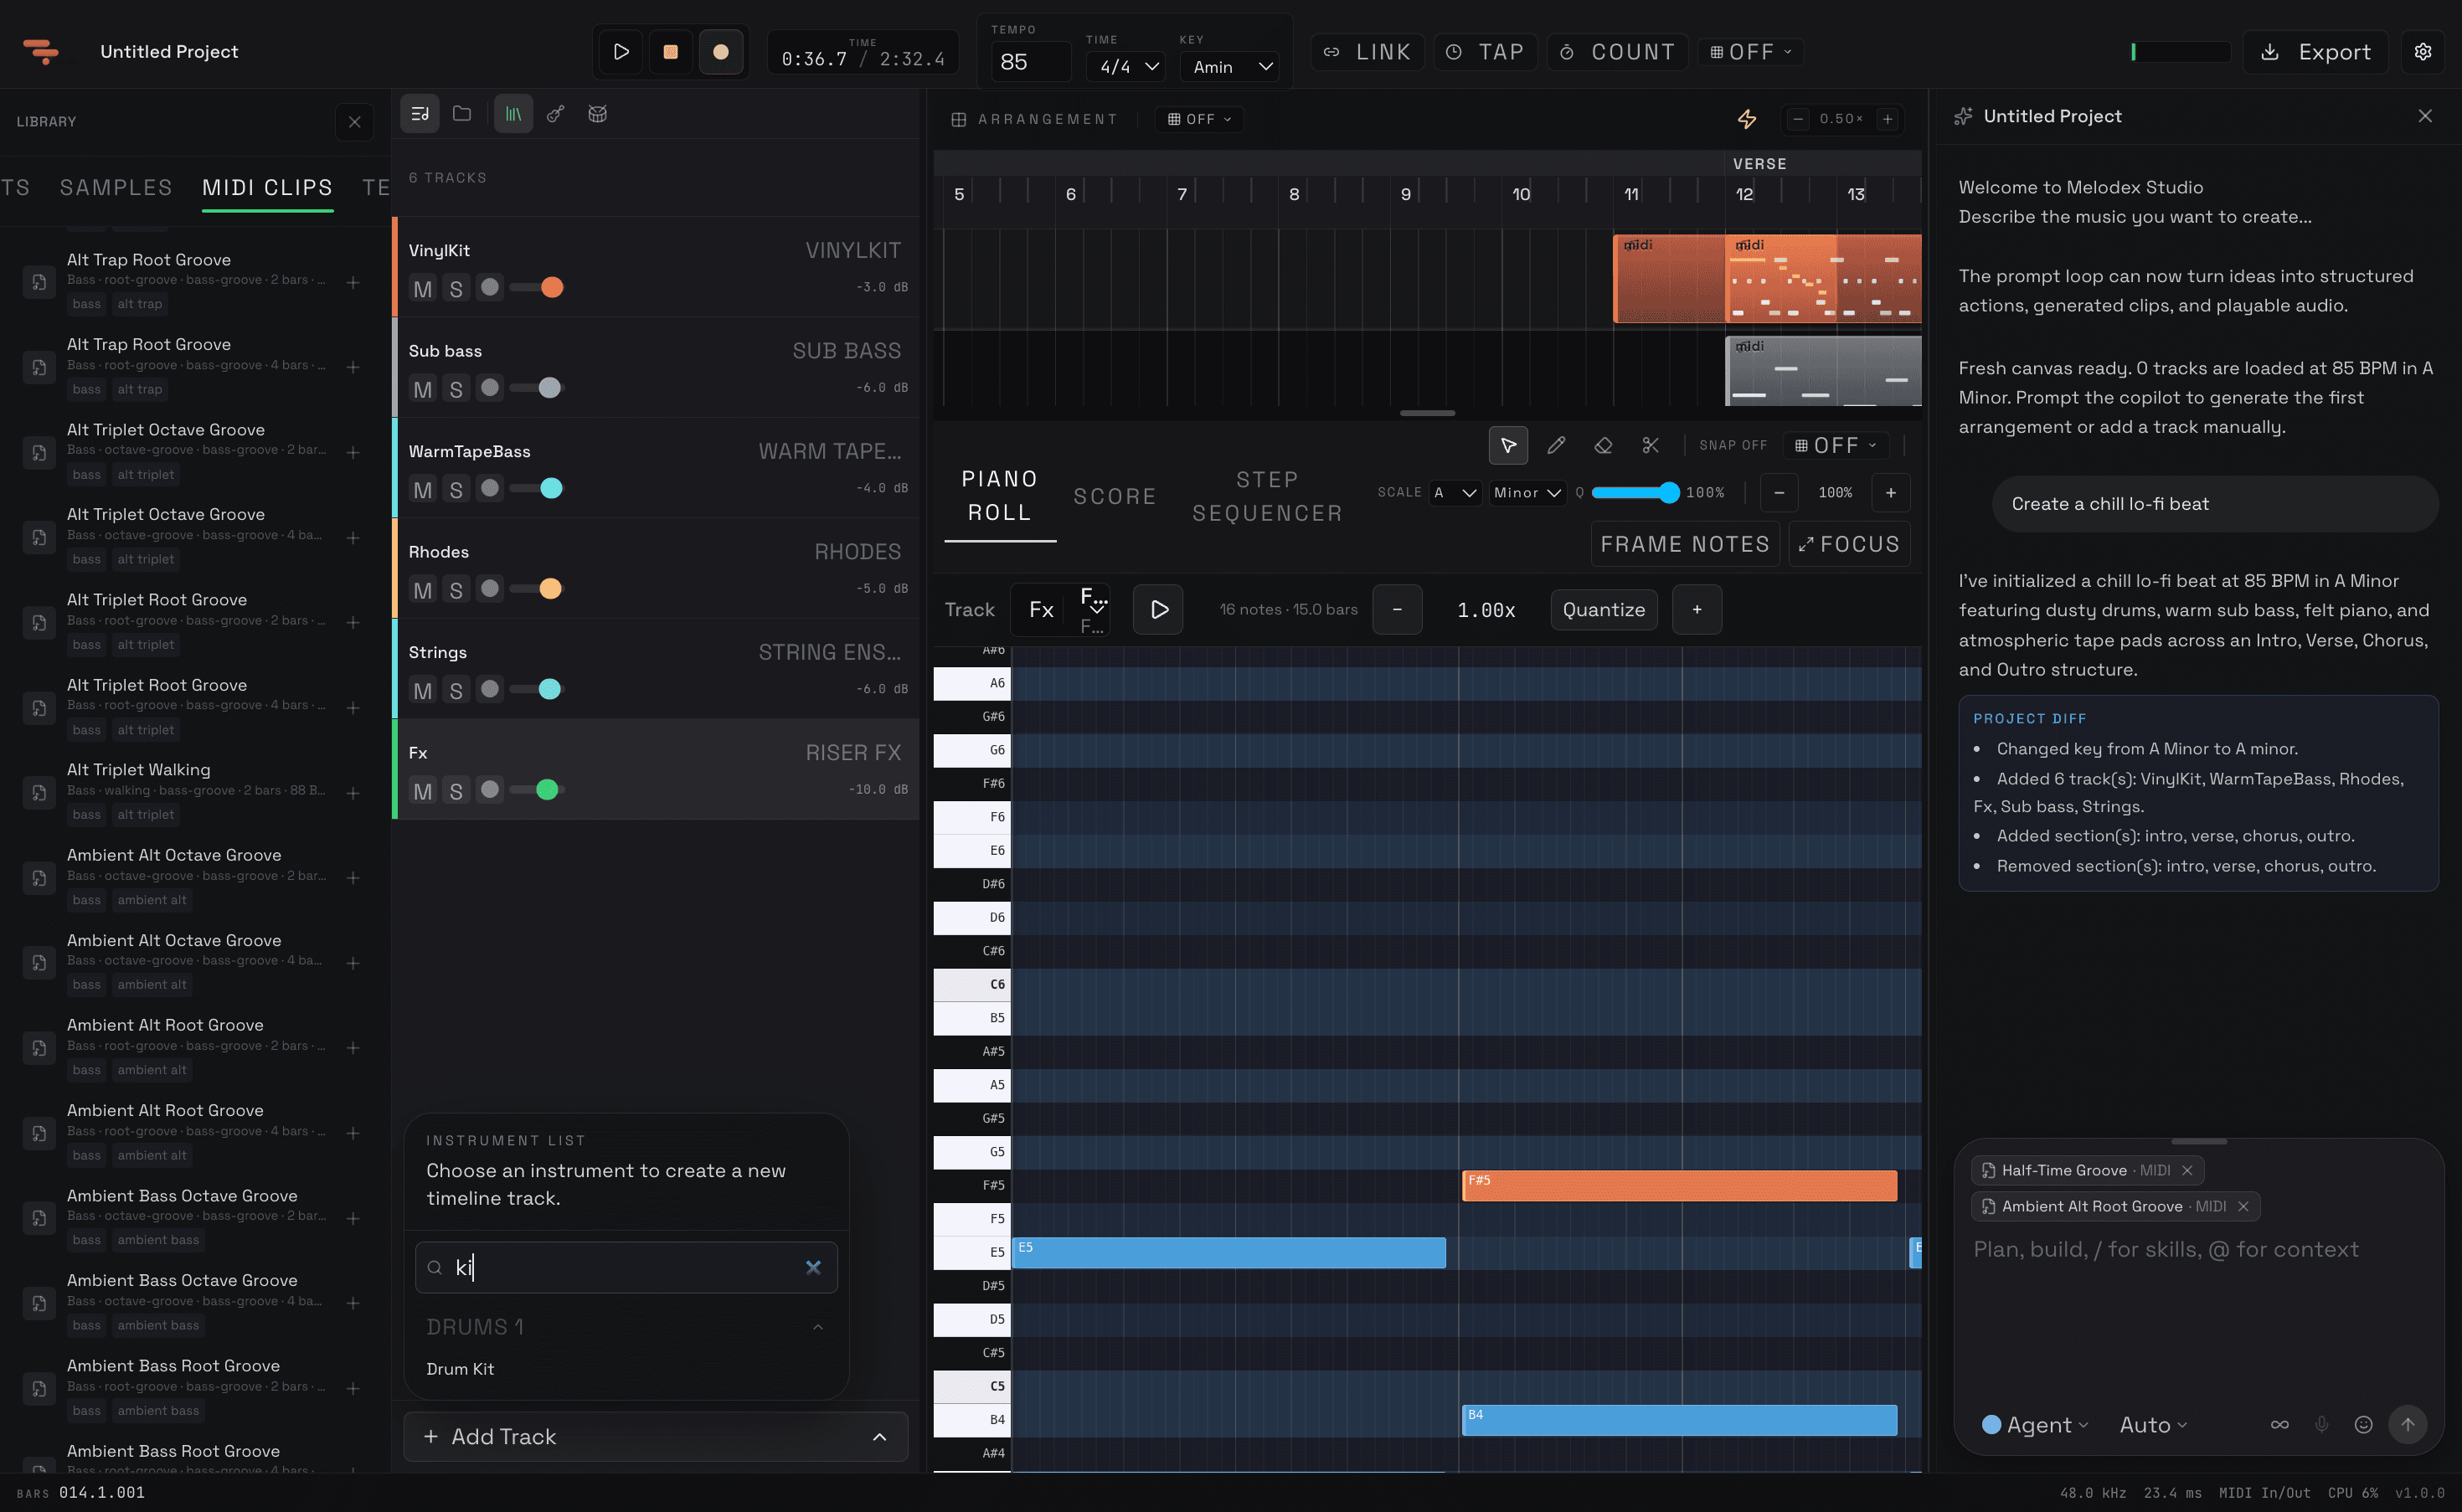Mute the VinylKit track

423,289
